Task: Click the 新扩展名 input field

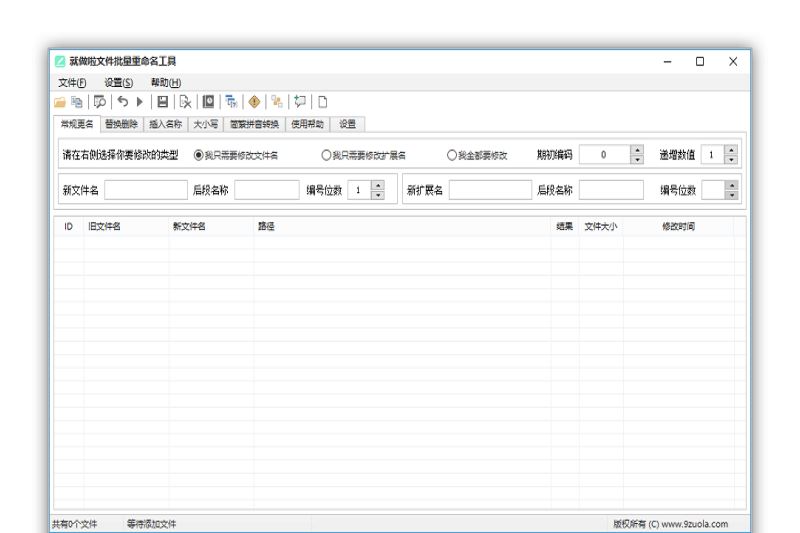Action: pos(490,190)
